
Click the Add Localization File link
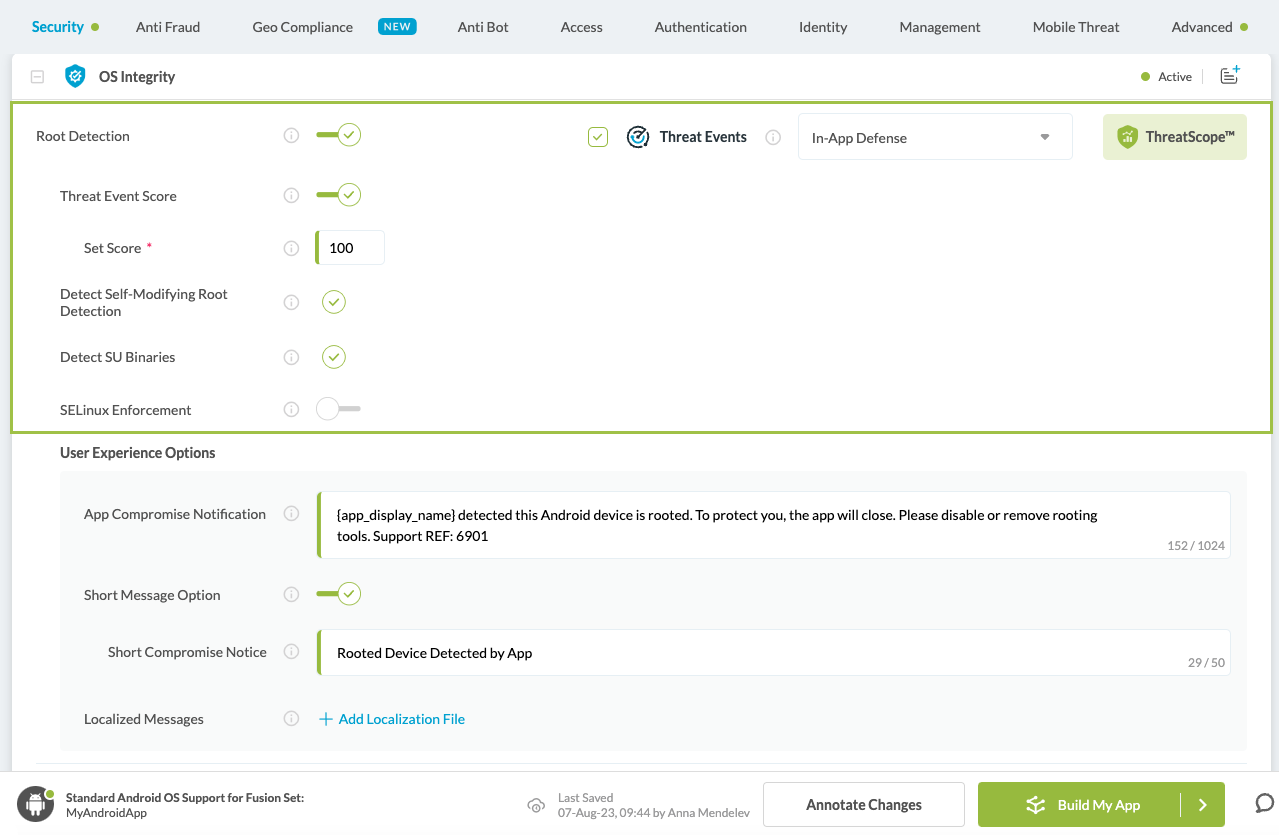pos(392,718)
